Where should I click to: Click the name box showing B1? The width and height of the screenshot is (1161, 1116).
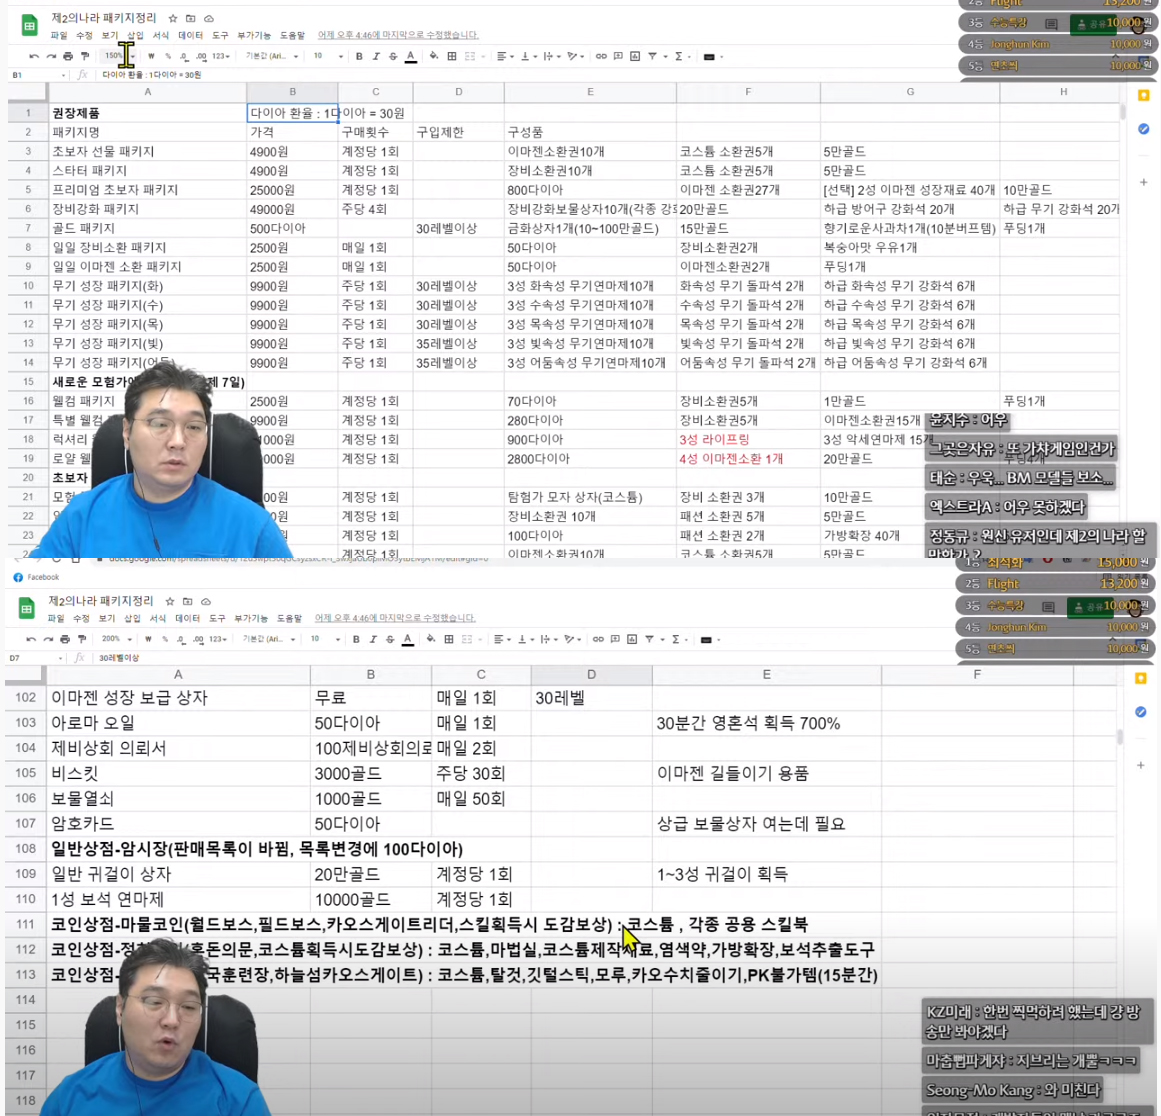point(37,75)
